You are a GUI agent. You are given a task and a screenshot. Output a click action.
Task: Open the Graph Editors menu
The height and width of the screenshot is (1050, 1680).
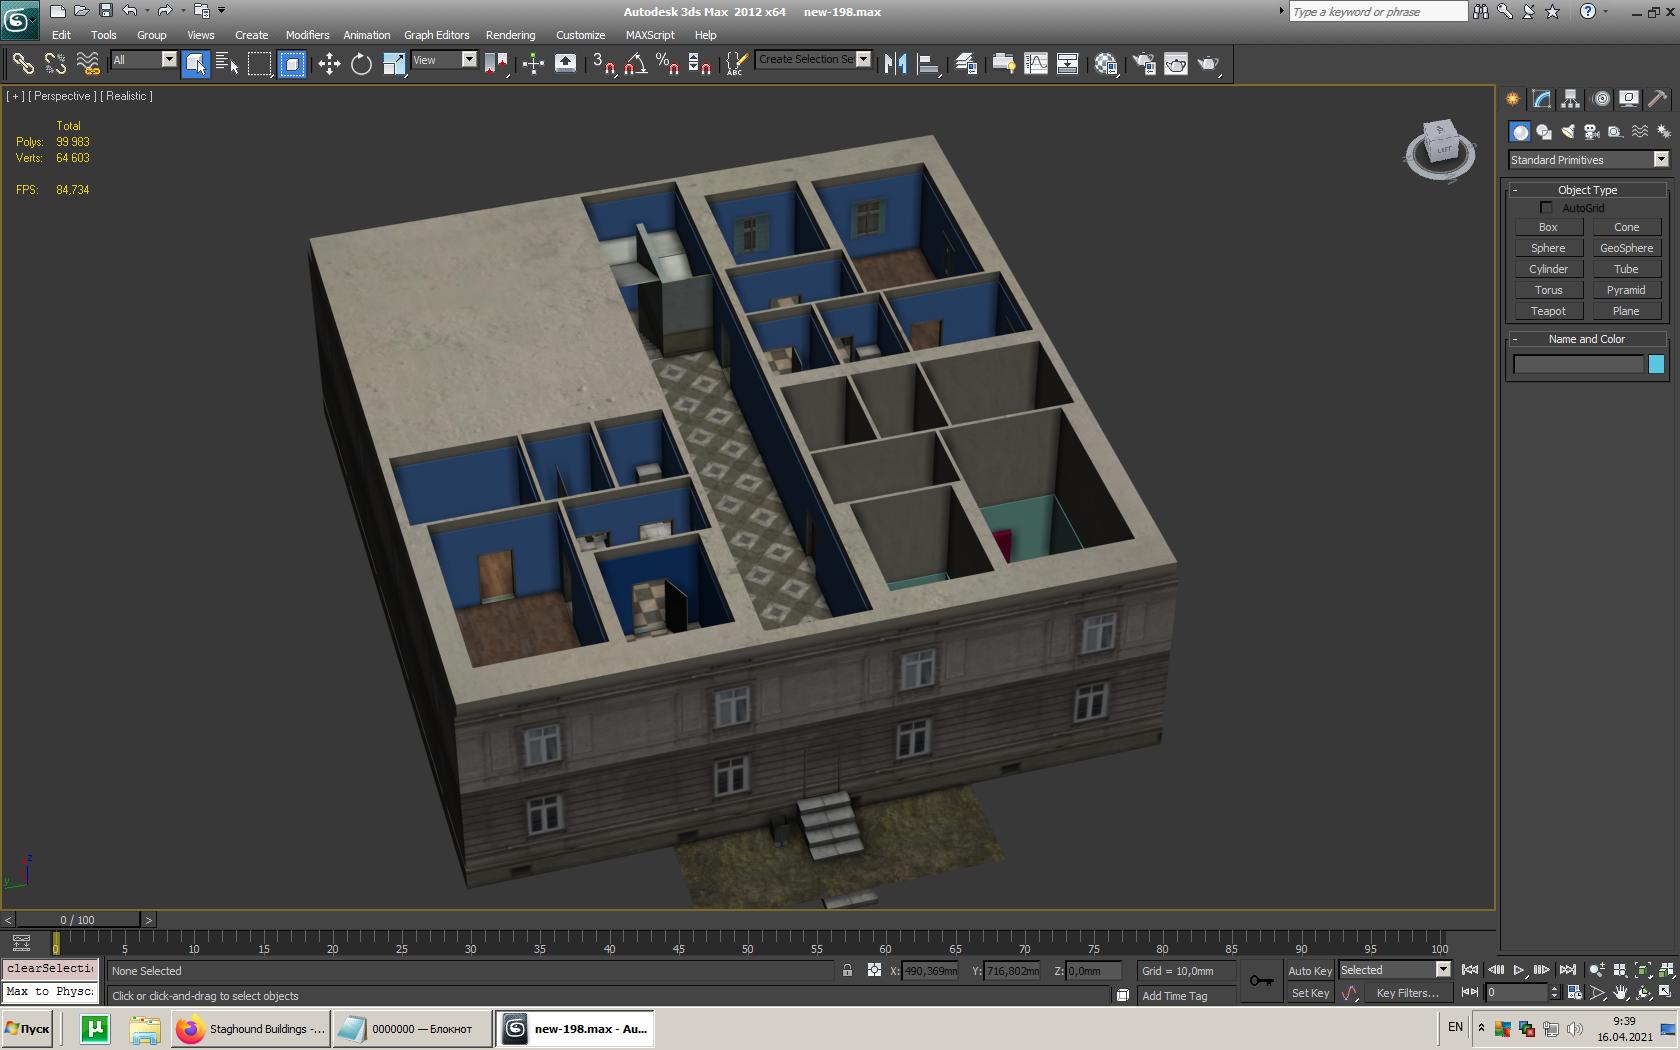tap(436, 35)
